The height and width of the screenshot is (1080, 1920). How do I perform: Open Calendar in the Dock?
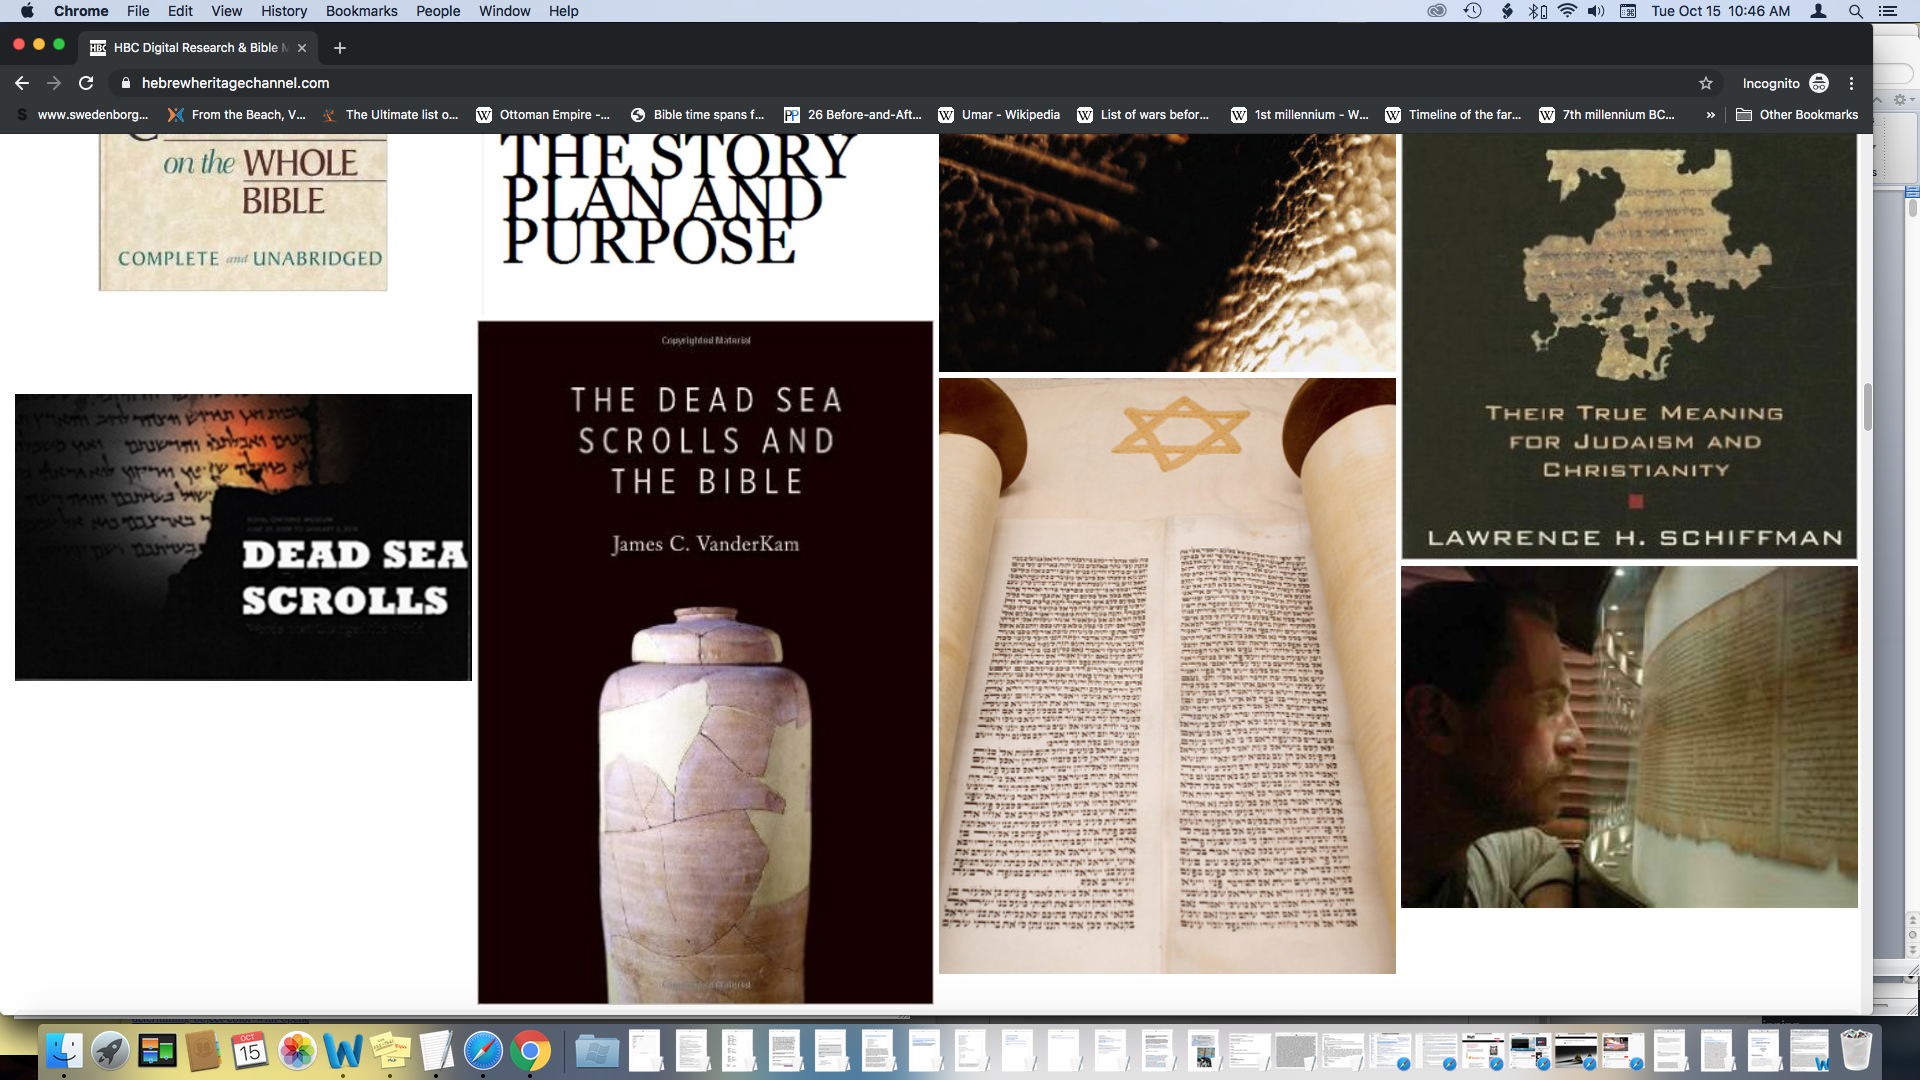pos(250,1051)
